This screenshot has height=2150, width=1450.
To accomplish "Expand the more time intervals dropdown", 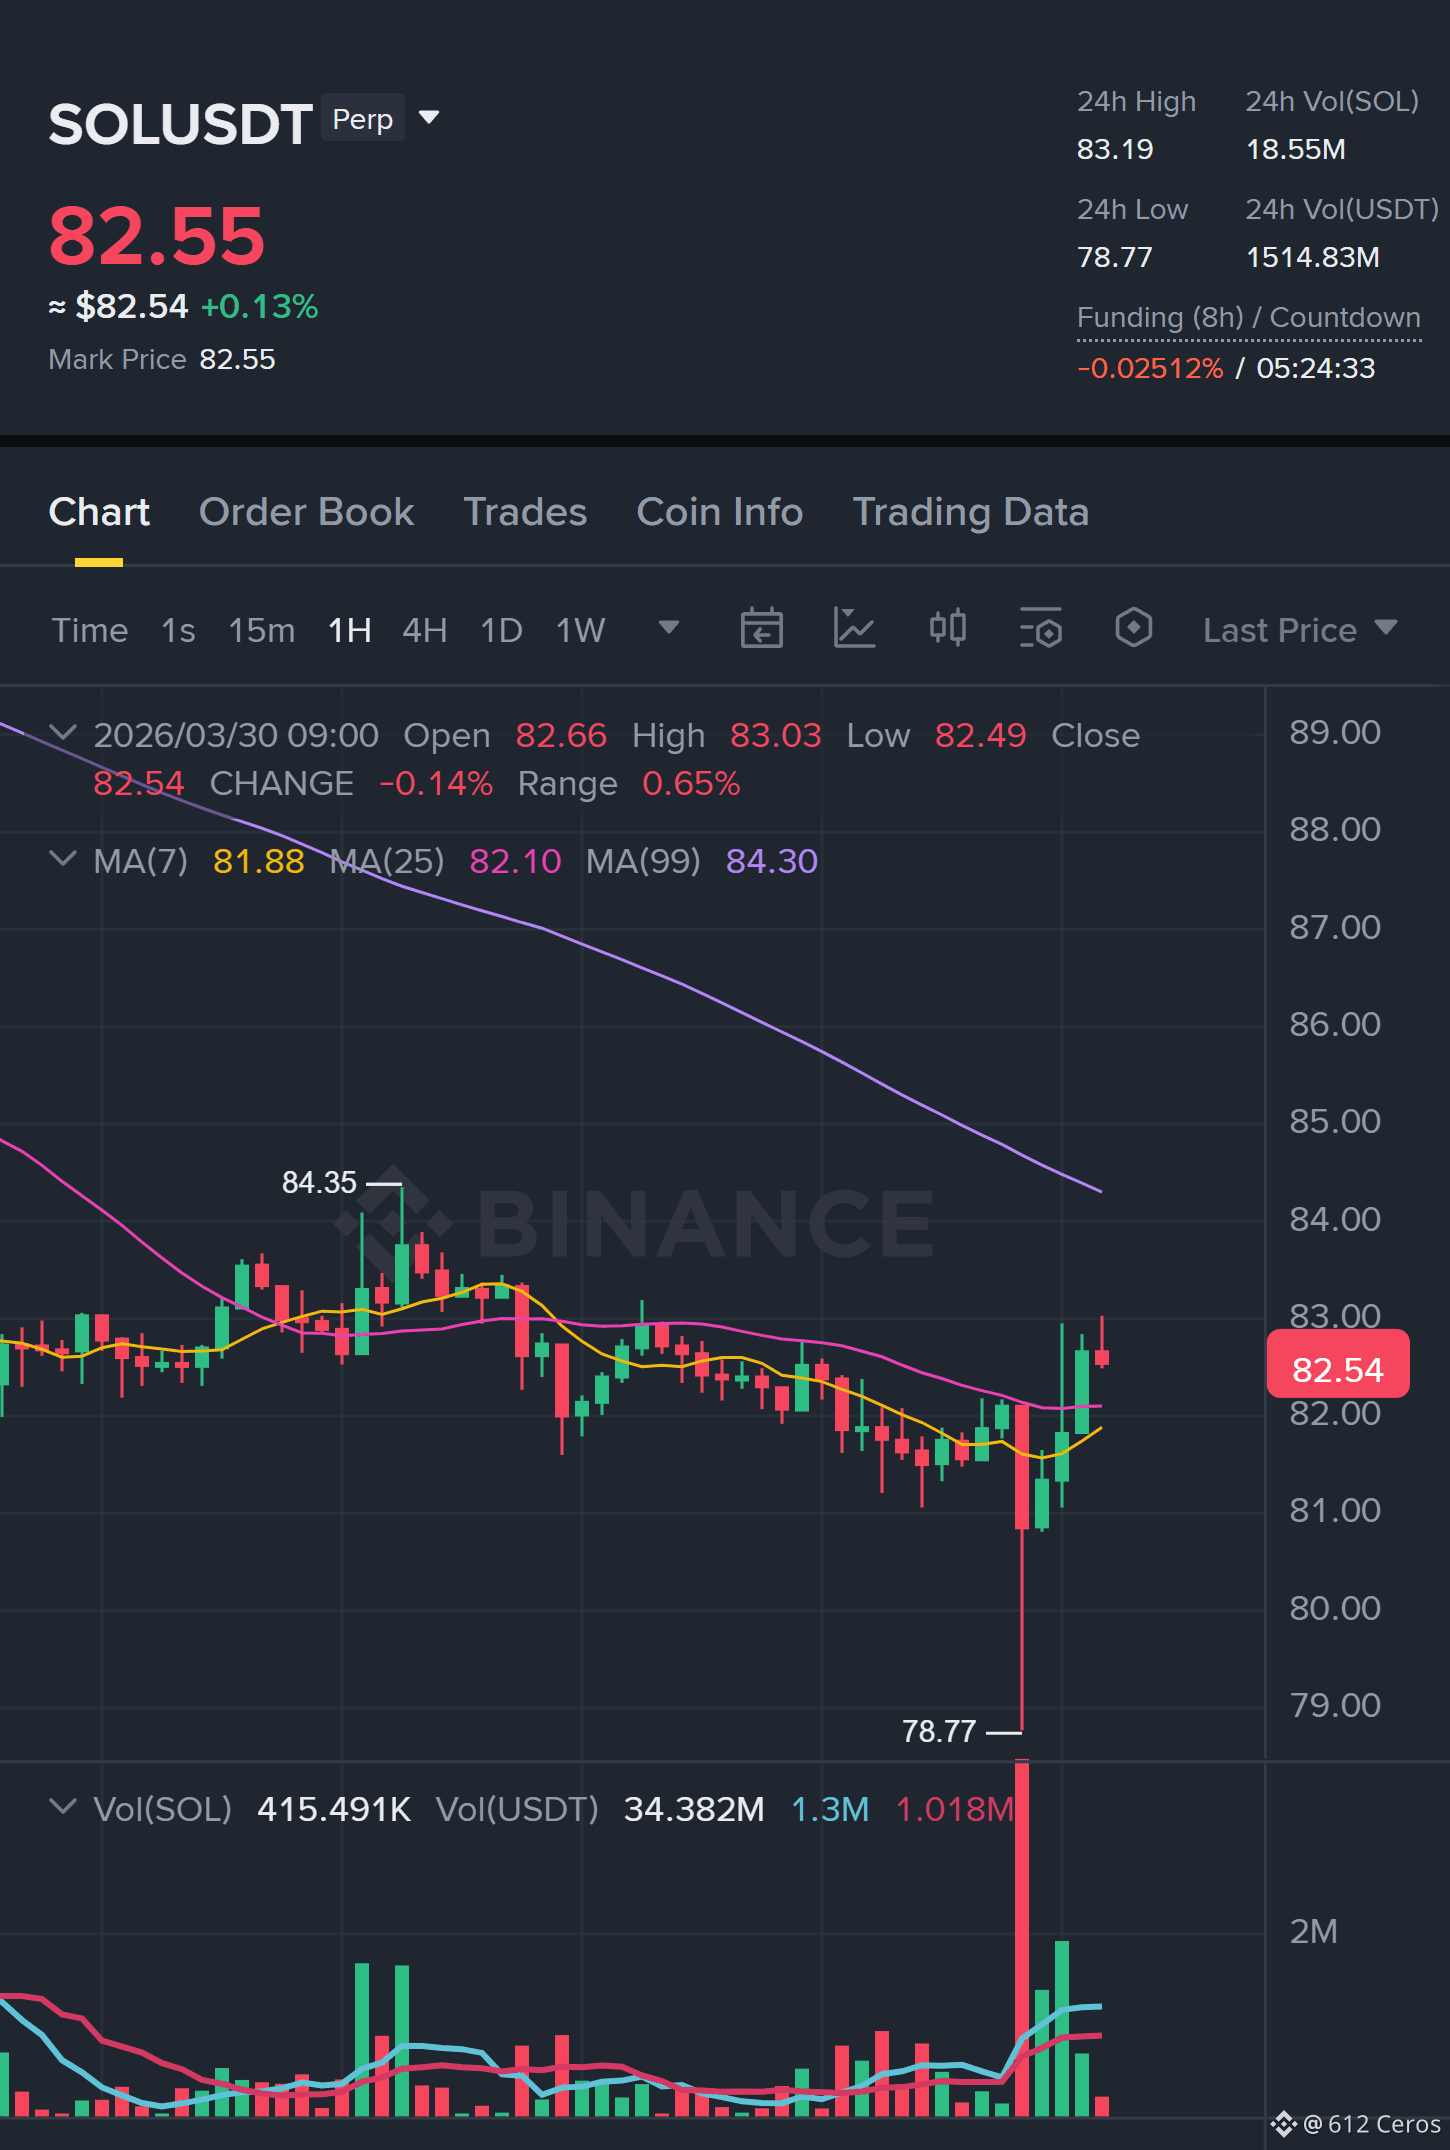I will (668, 628).
